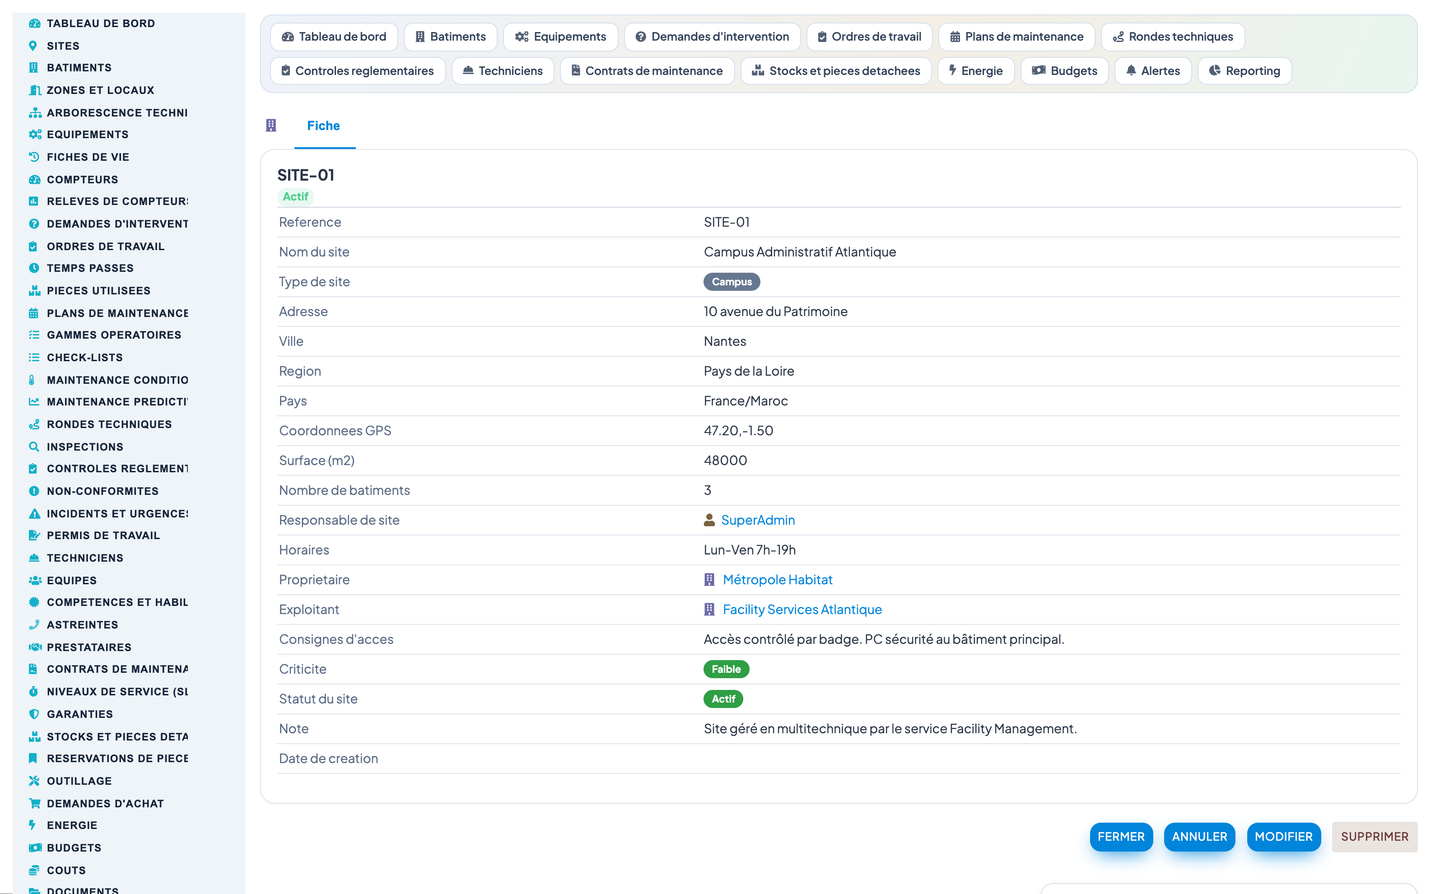
Task: Click the Prestataires handshake icon
Action: (34, 647)
